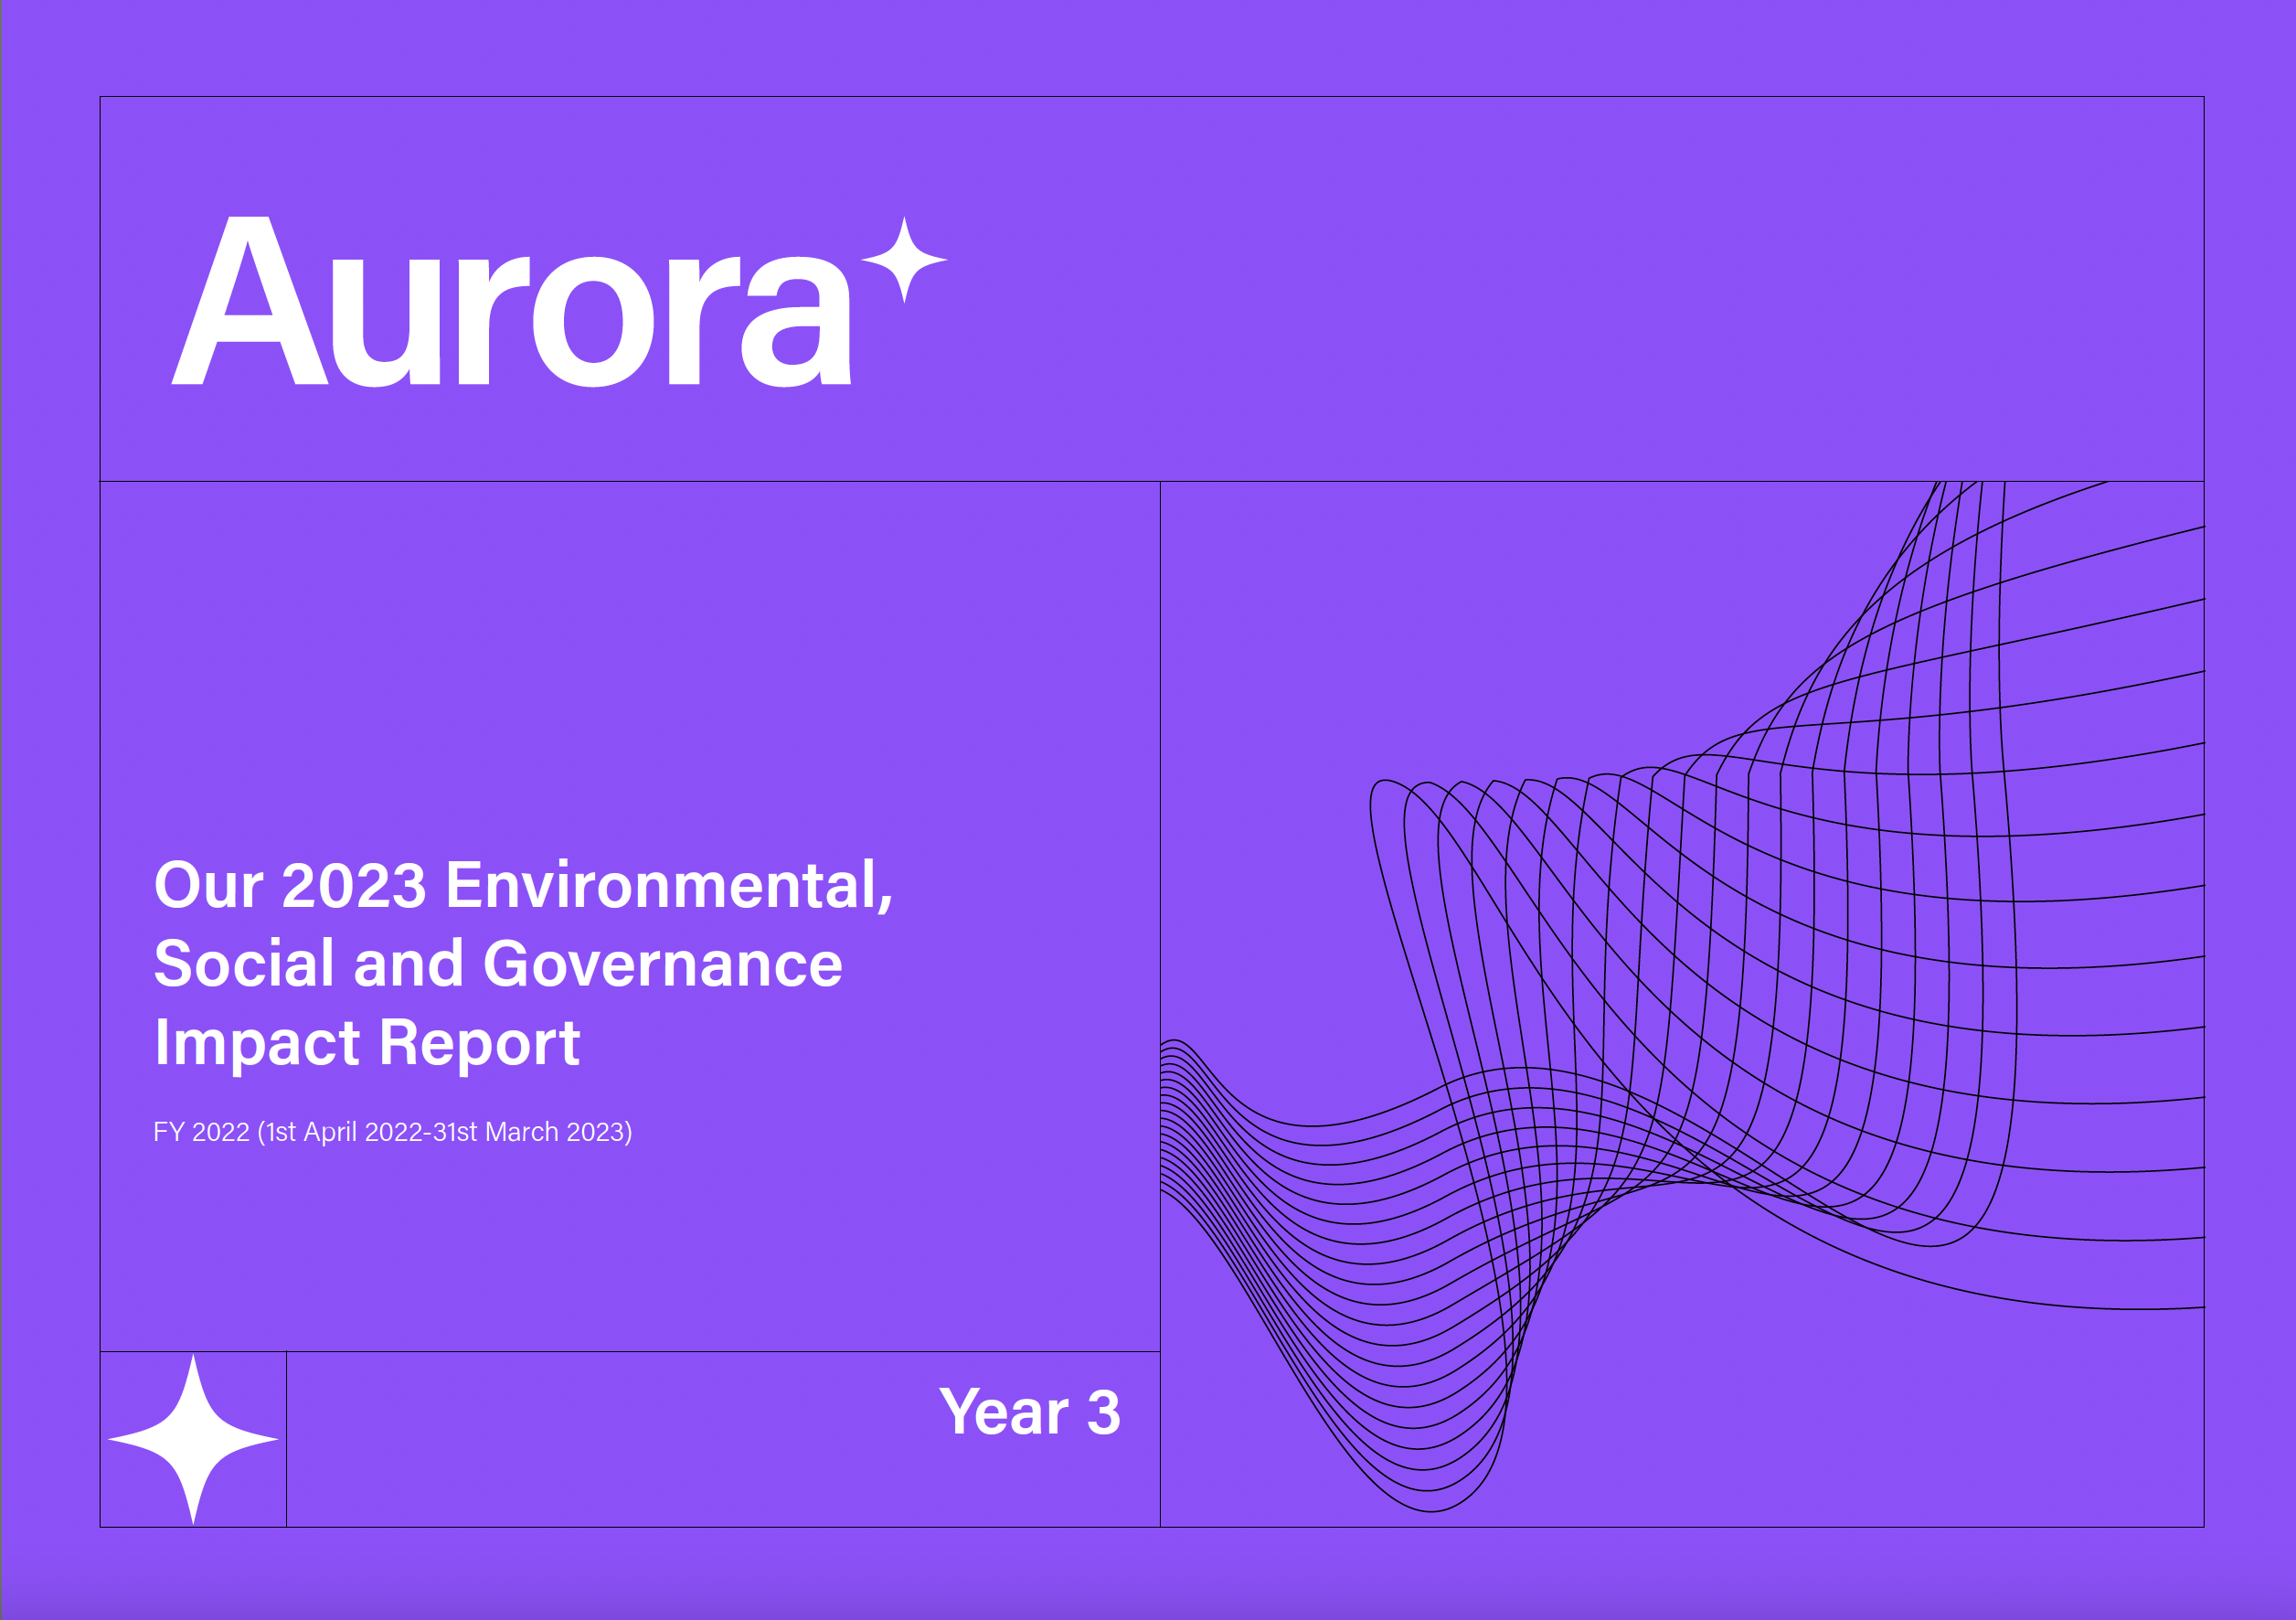Click the 'FY 2022' text in the subtitle
The height and width of the screenshot is (1620, 2296).
click(x=201, y=1132)
